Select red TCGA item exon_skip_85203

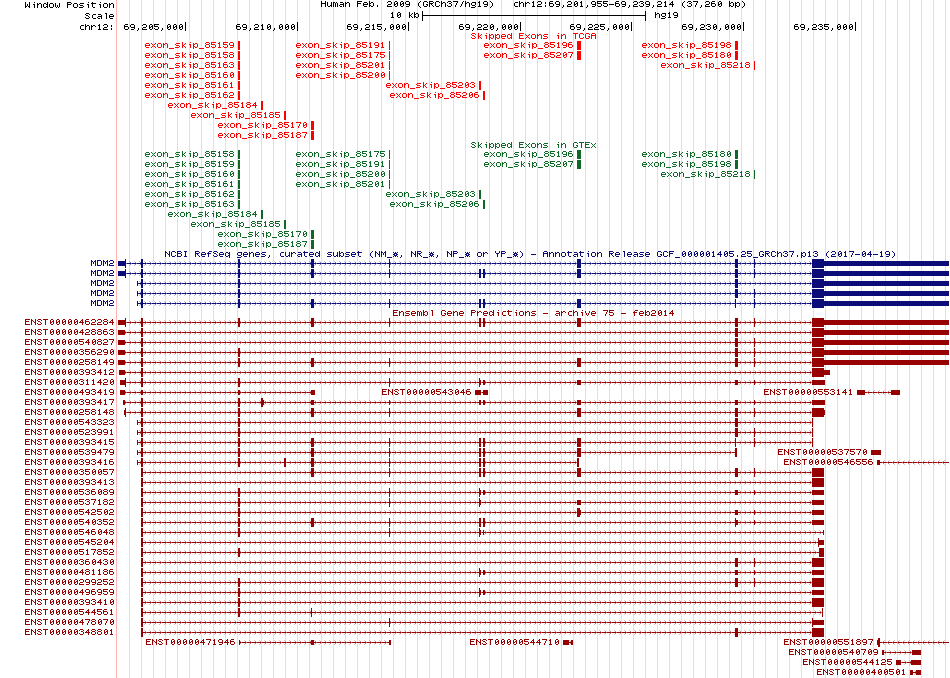coord(431,85)
